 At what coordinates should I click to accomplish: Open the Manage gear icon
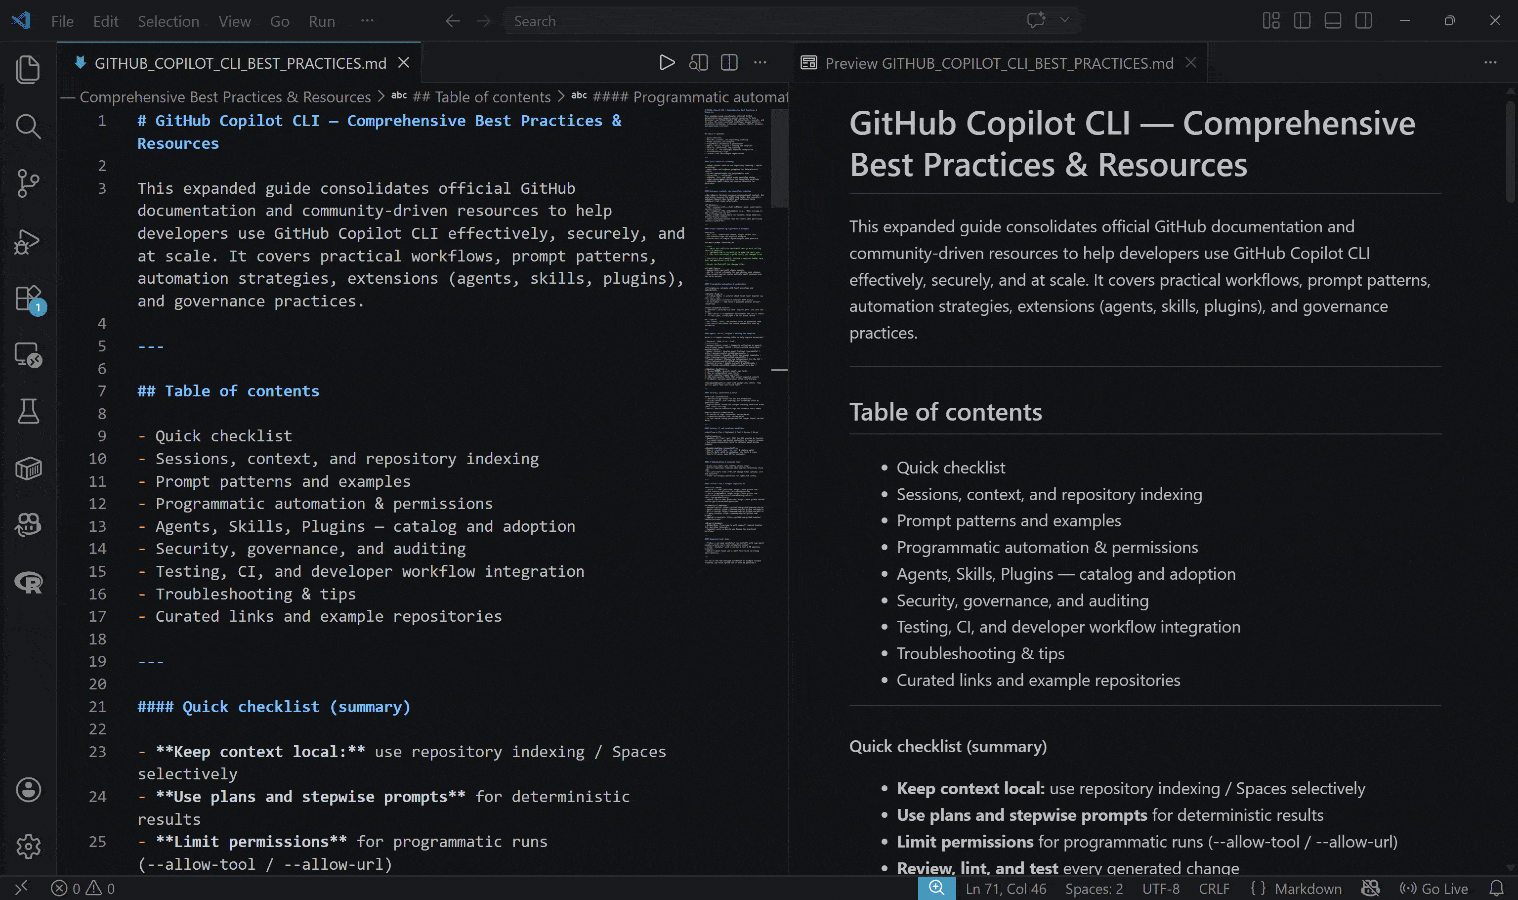tap(28, 846)
